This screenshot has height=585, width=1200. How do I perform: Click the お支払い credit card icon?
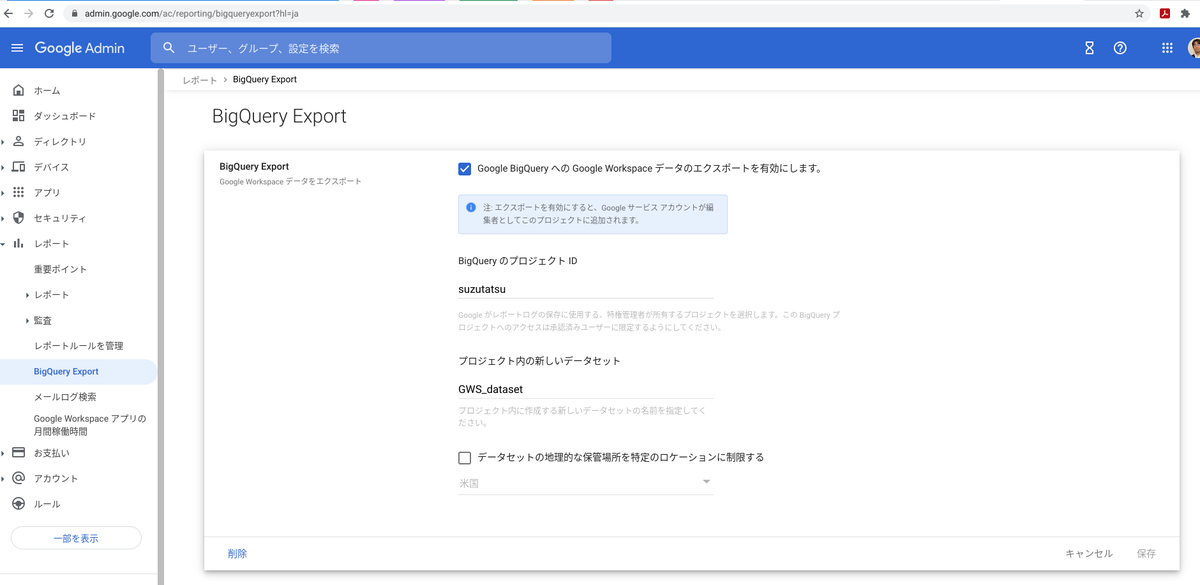point(18,452)
